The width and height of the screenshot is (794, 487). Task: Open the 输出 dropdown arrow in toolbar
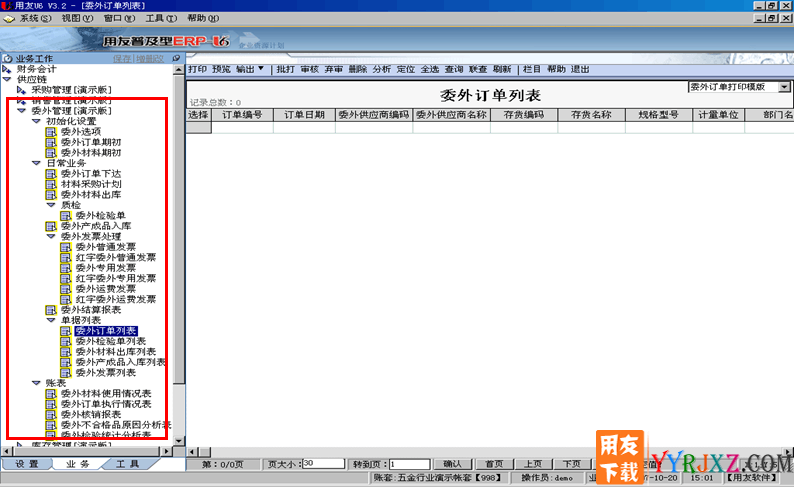click(x=261, y=68)
